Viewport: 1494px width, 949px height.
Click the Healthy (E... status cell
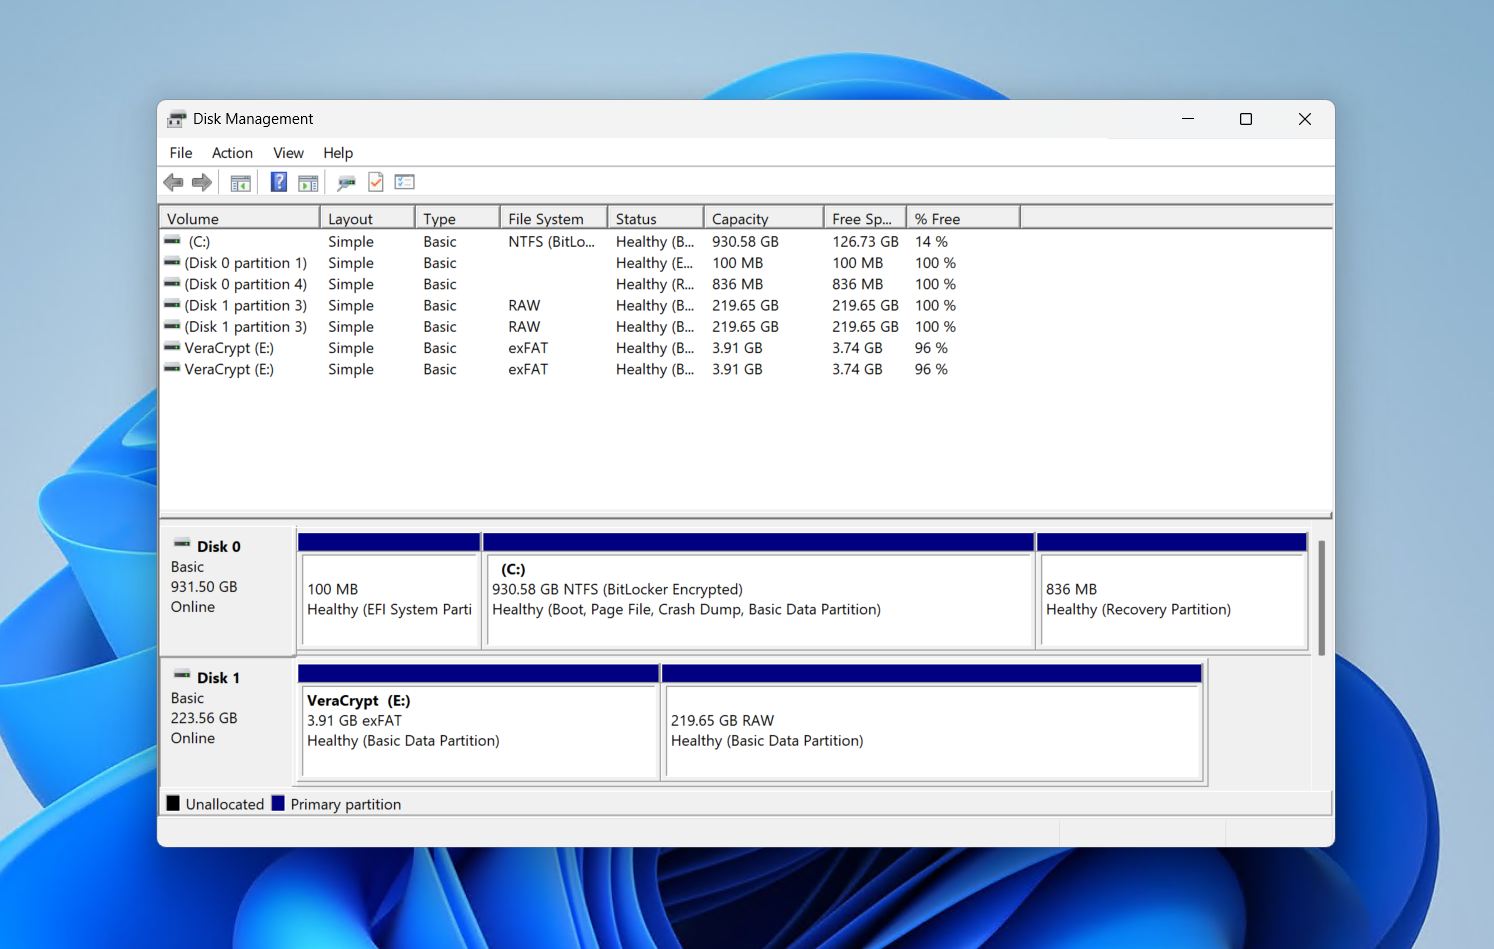click(x=655, y=262)
